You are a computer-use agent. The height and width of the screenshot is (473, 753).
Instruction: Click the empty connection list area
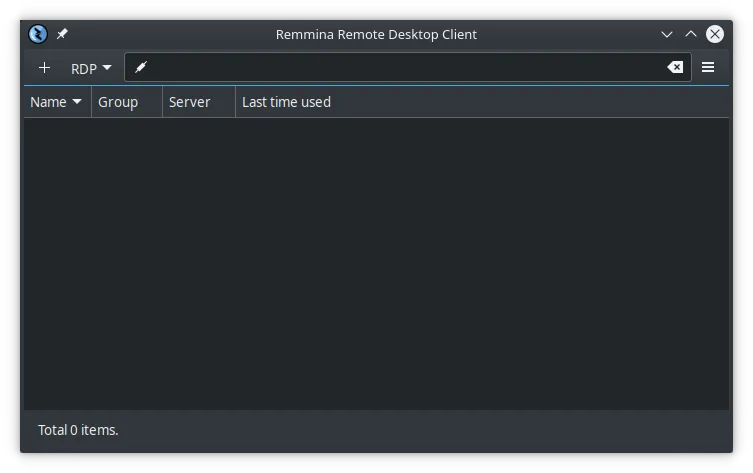[376, 260]
